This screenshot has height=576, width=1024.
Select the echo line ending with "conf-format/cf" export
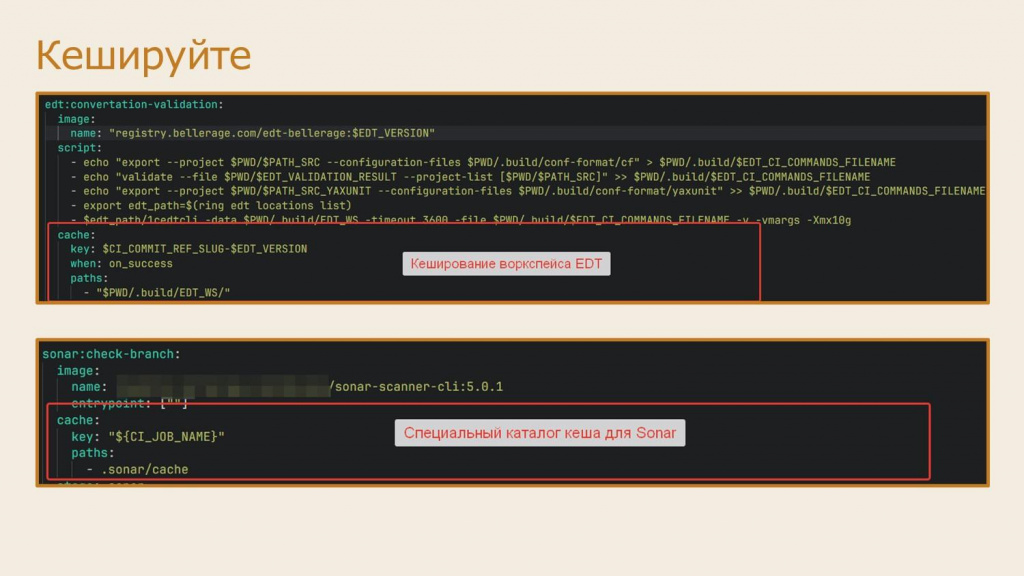click(x=483, y=162)
